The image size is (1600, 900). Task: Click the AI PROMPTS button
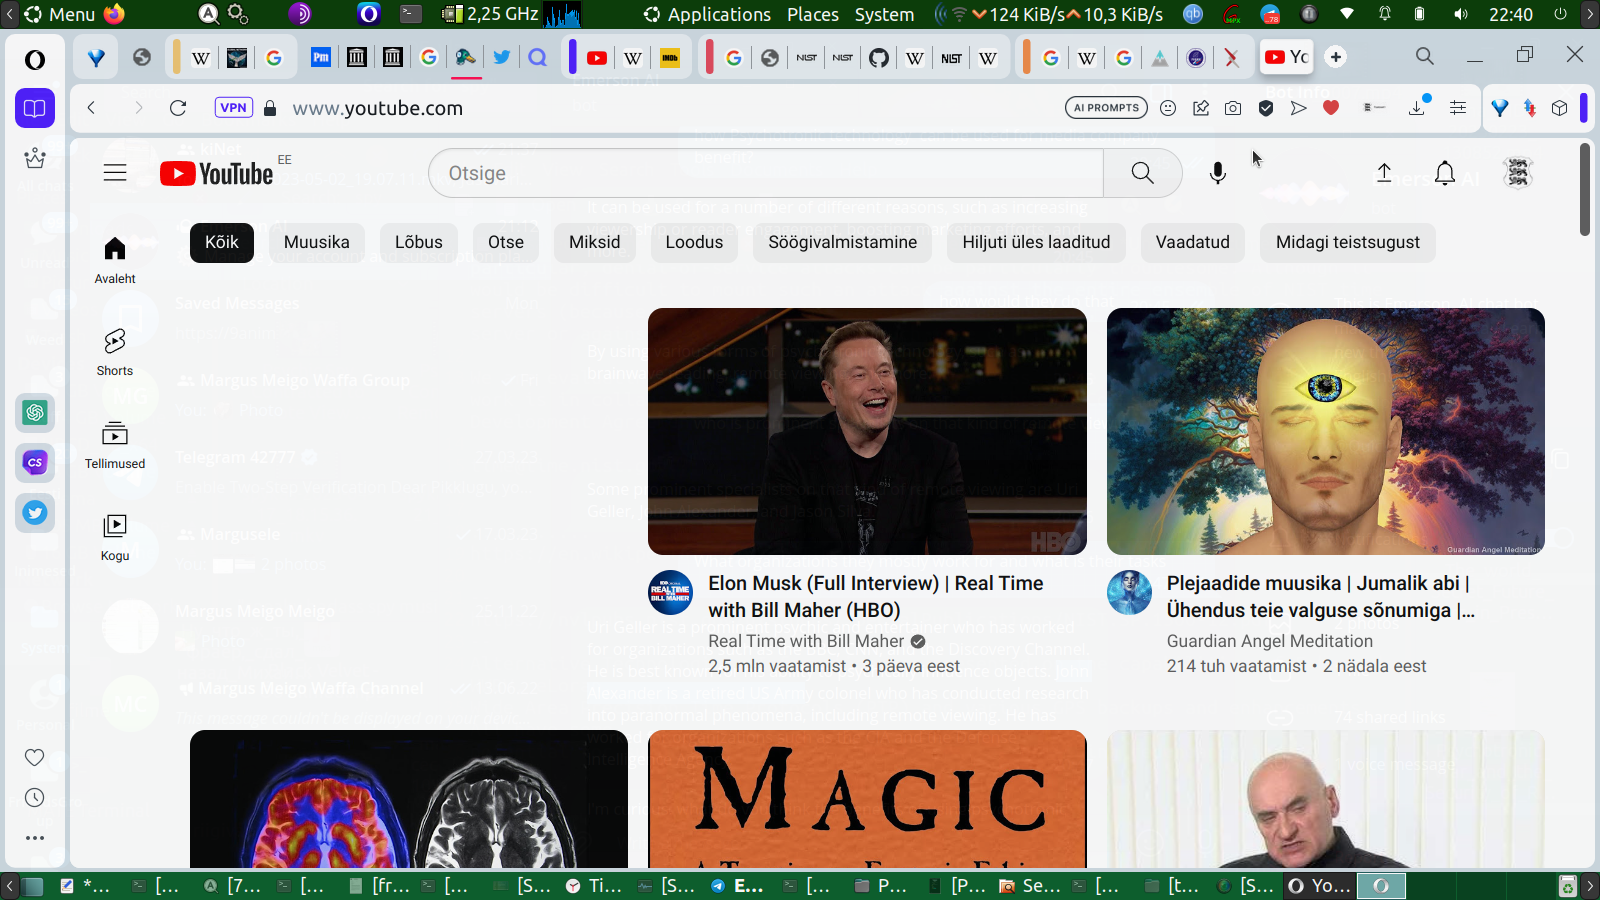coord(1106,108)
